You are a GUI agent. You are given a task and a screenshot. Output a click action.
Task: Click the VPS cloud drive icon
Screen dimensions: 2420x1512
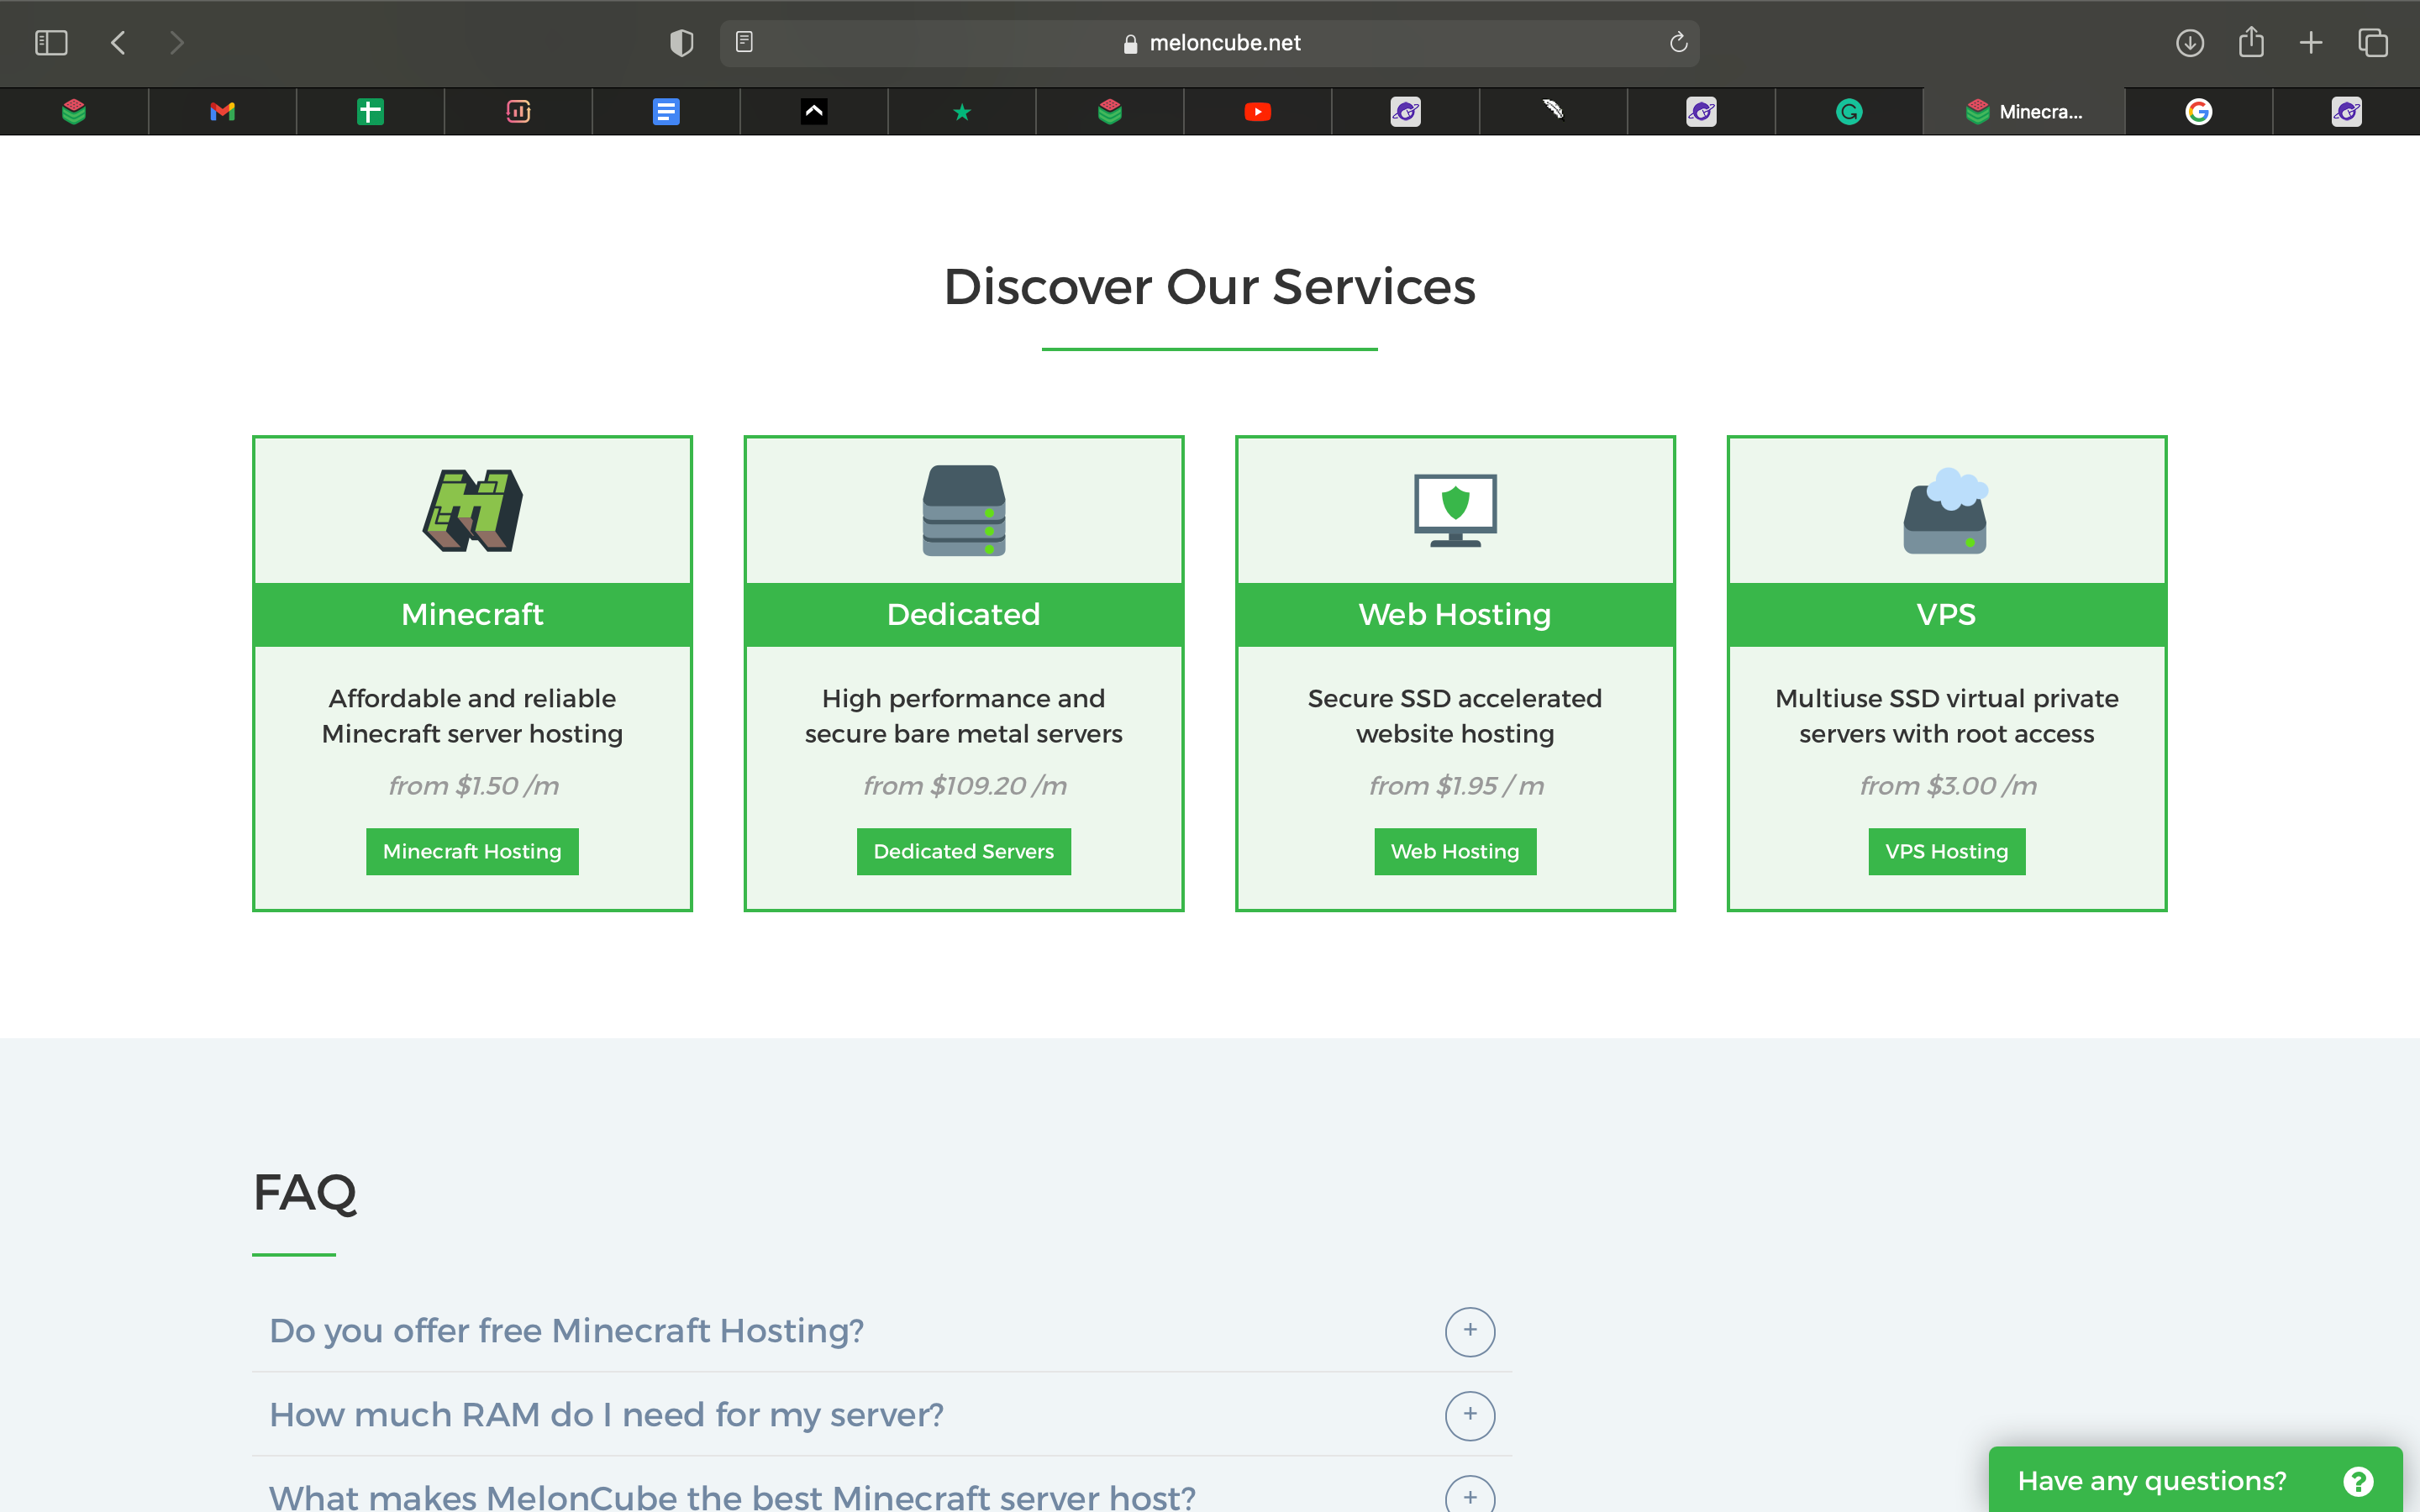1946,510
